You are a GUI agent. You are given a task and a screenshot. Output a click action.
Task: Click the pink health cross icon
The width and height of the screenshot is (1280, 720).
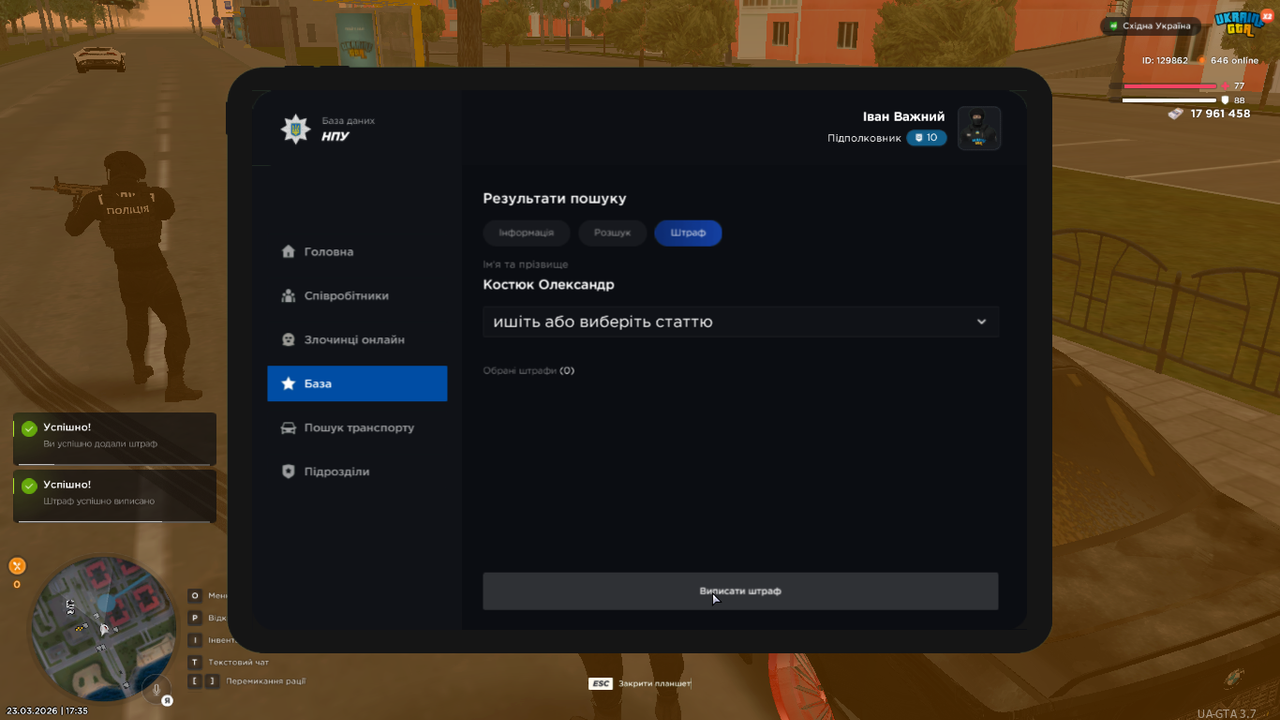(x=1225, y=86)
